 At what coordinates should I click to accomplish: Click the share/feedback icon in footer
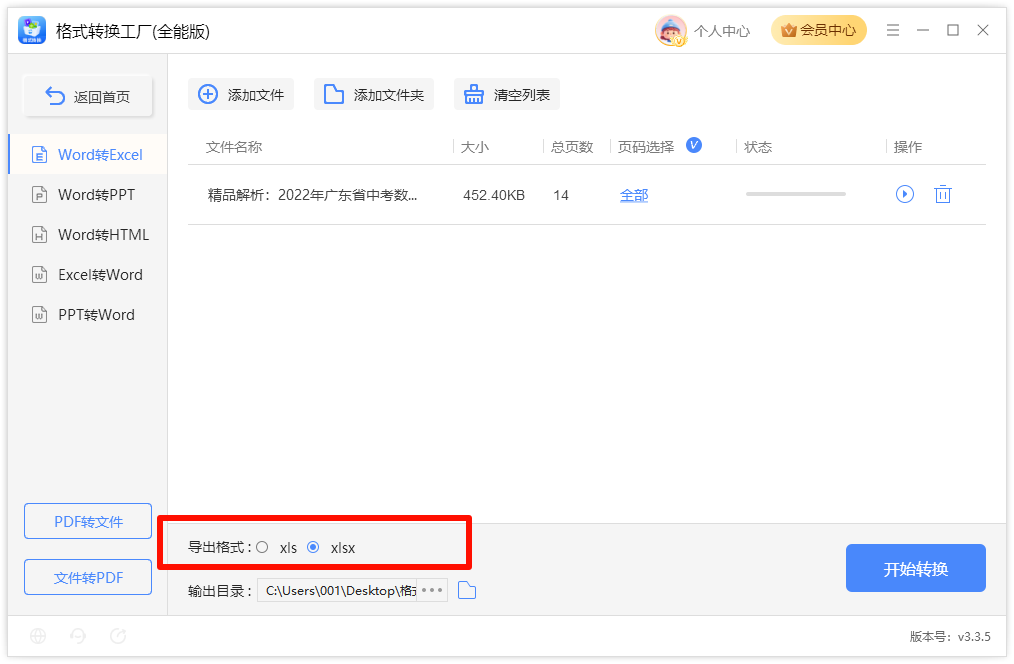point(118,636)
